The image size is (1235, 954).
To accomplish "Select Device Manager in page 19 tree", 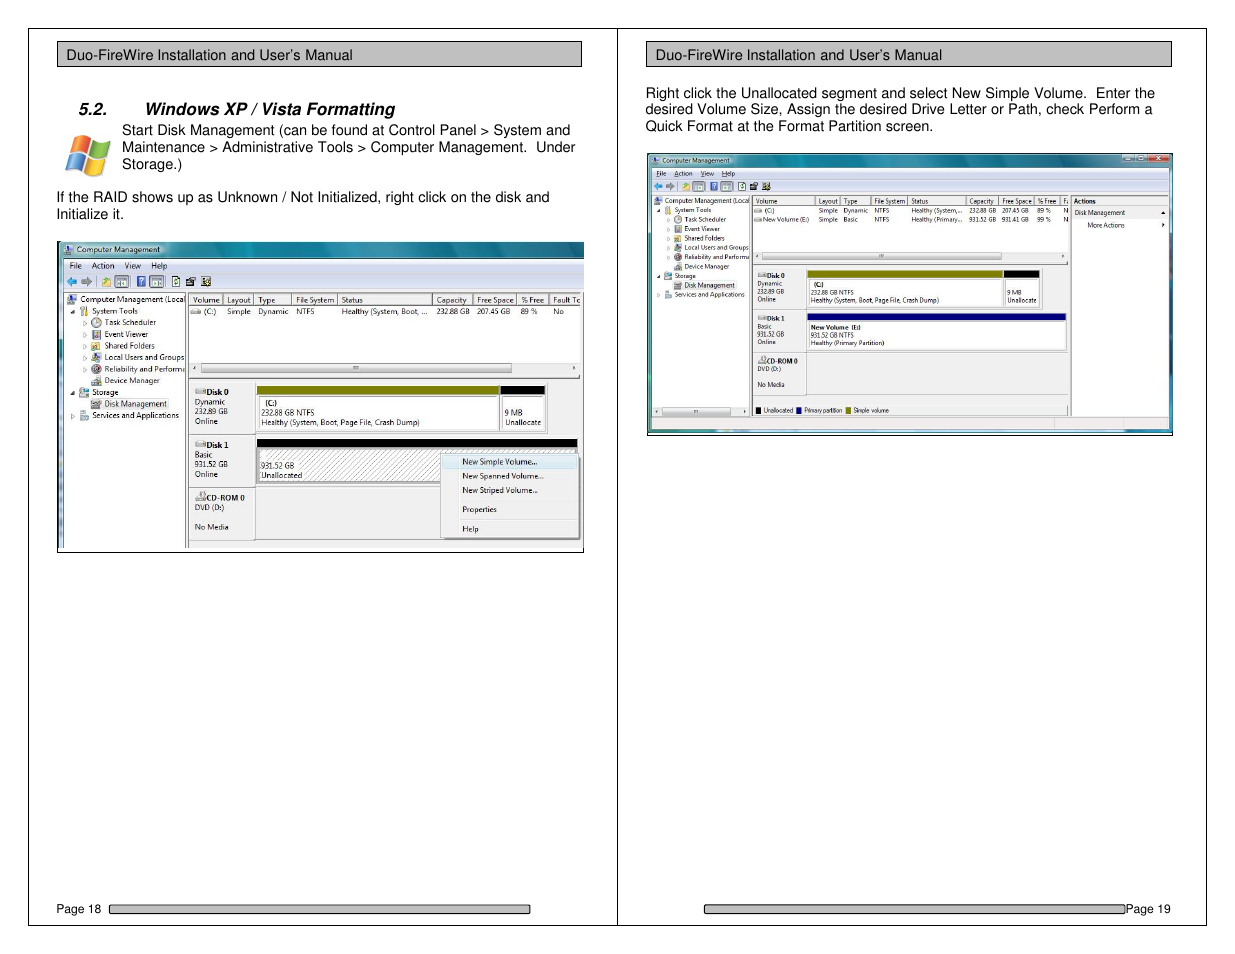I will click(707, 267).
